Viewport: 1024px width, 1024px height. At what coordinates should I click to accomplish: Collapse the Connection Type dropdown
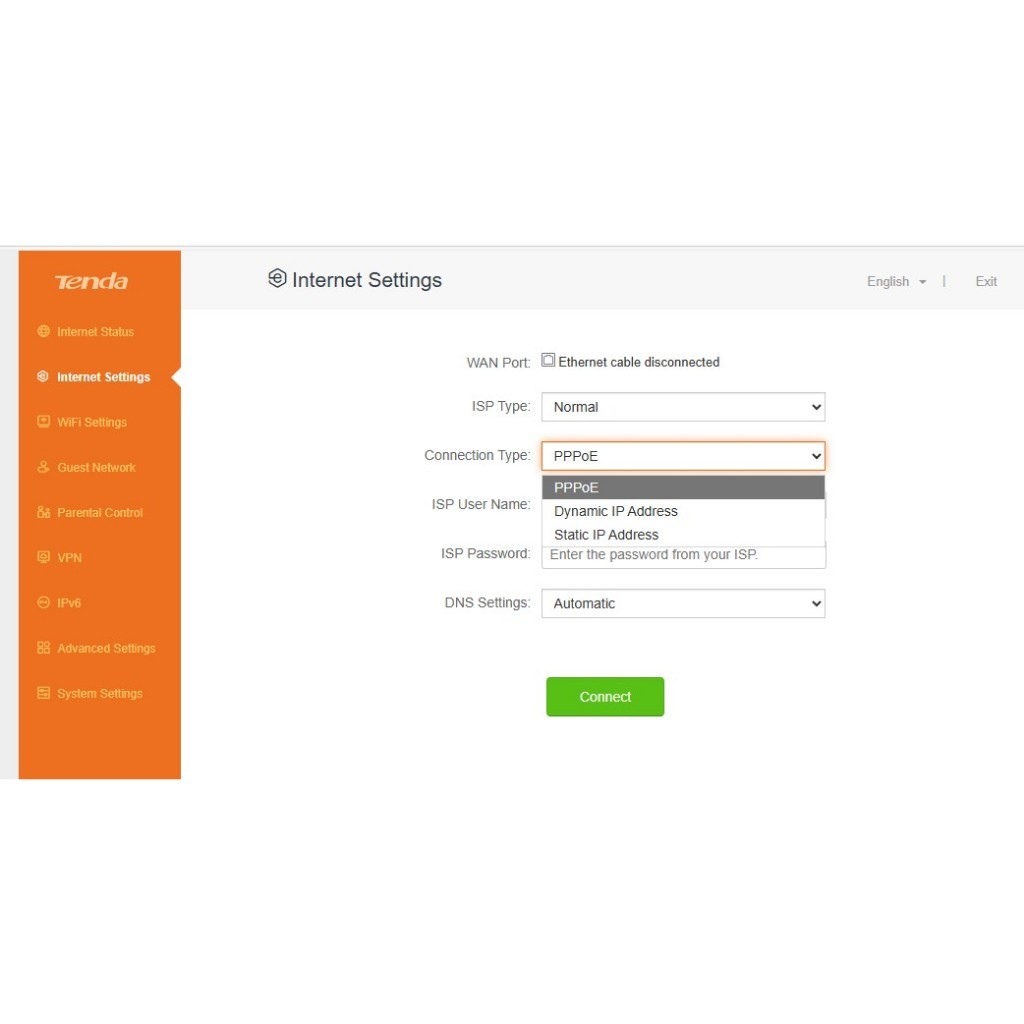pyautogui.click(x=683, y=456)
